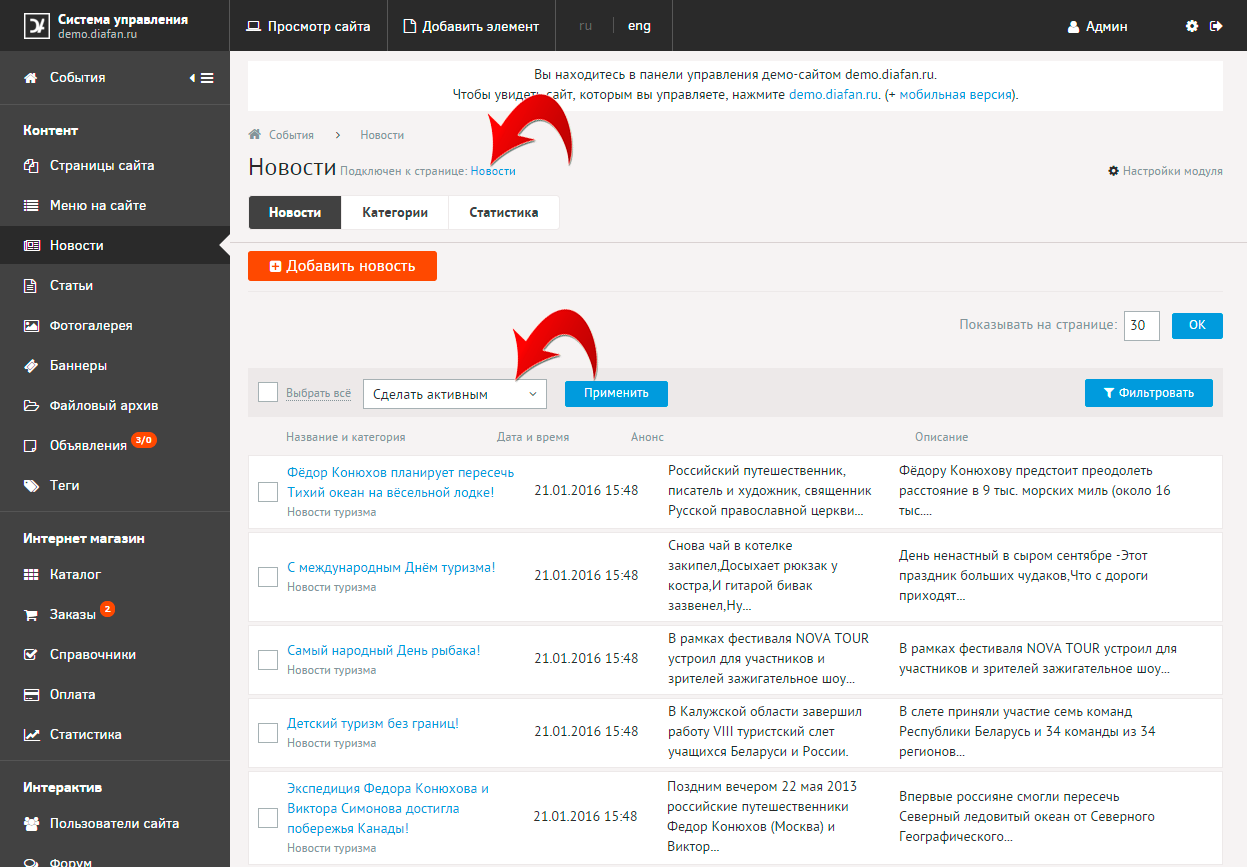Log out using the exit icon
Image resolution: width=1247 pixels, height=867 pixels.
tap(1216, 26)
